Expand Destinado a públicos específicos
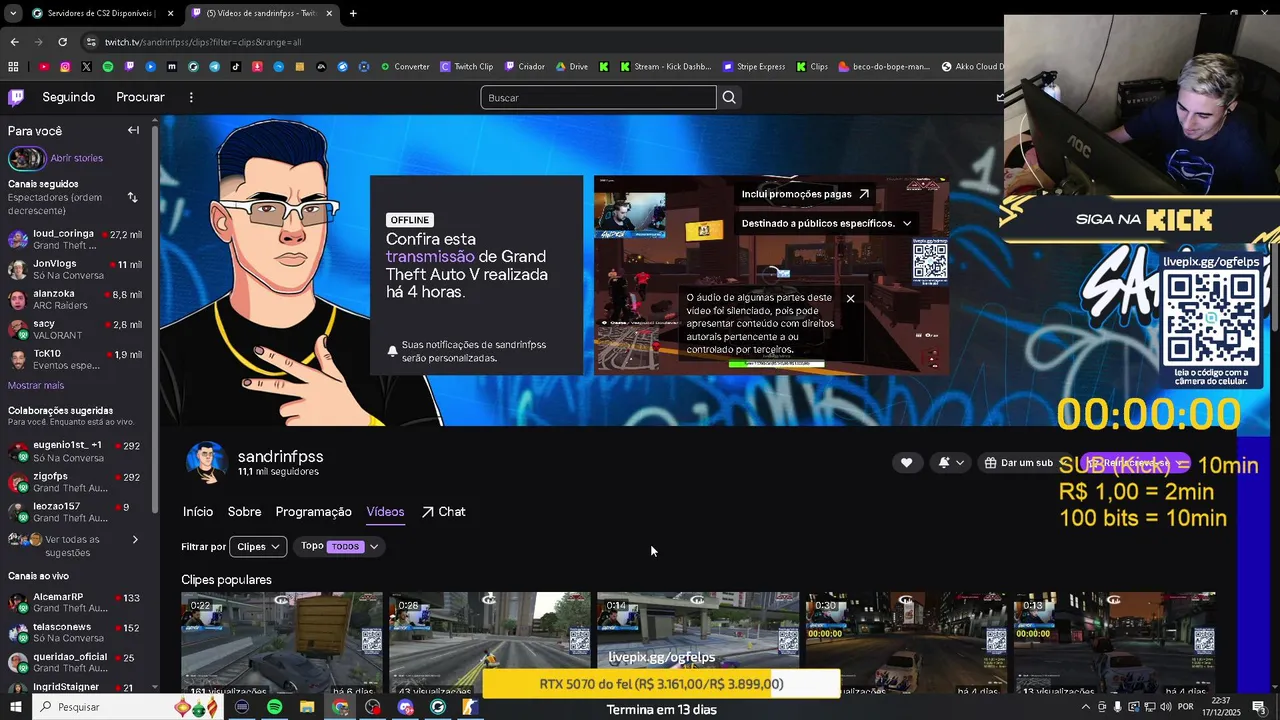This screenshot has width=1280, height=720. (x=826, y=223)
